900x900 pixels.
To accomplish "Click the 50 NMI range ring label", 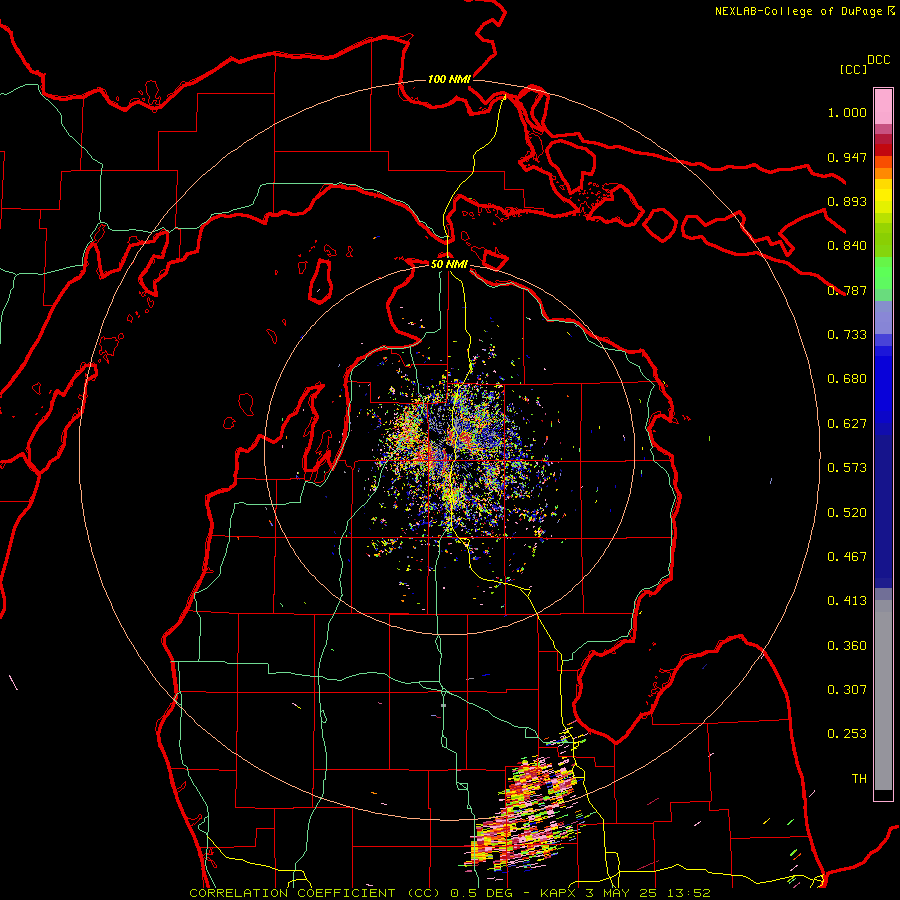I will tap(449, 264).
